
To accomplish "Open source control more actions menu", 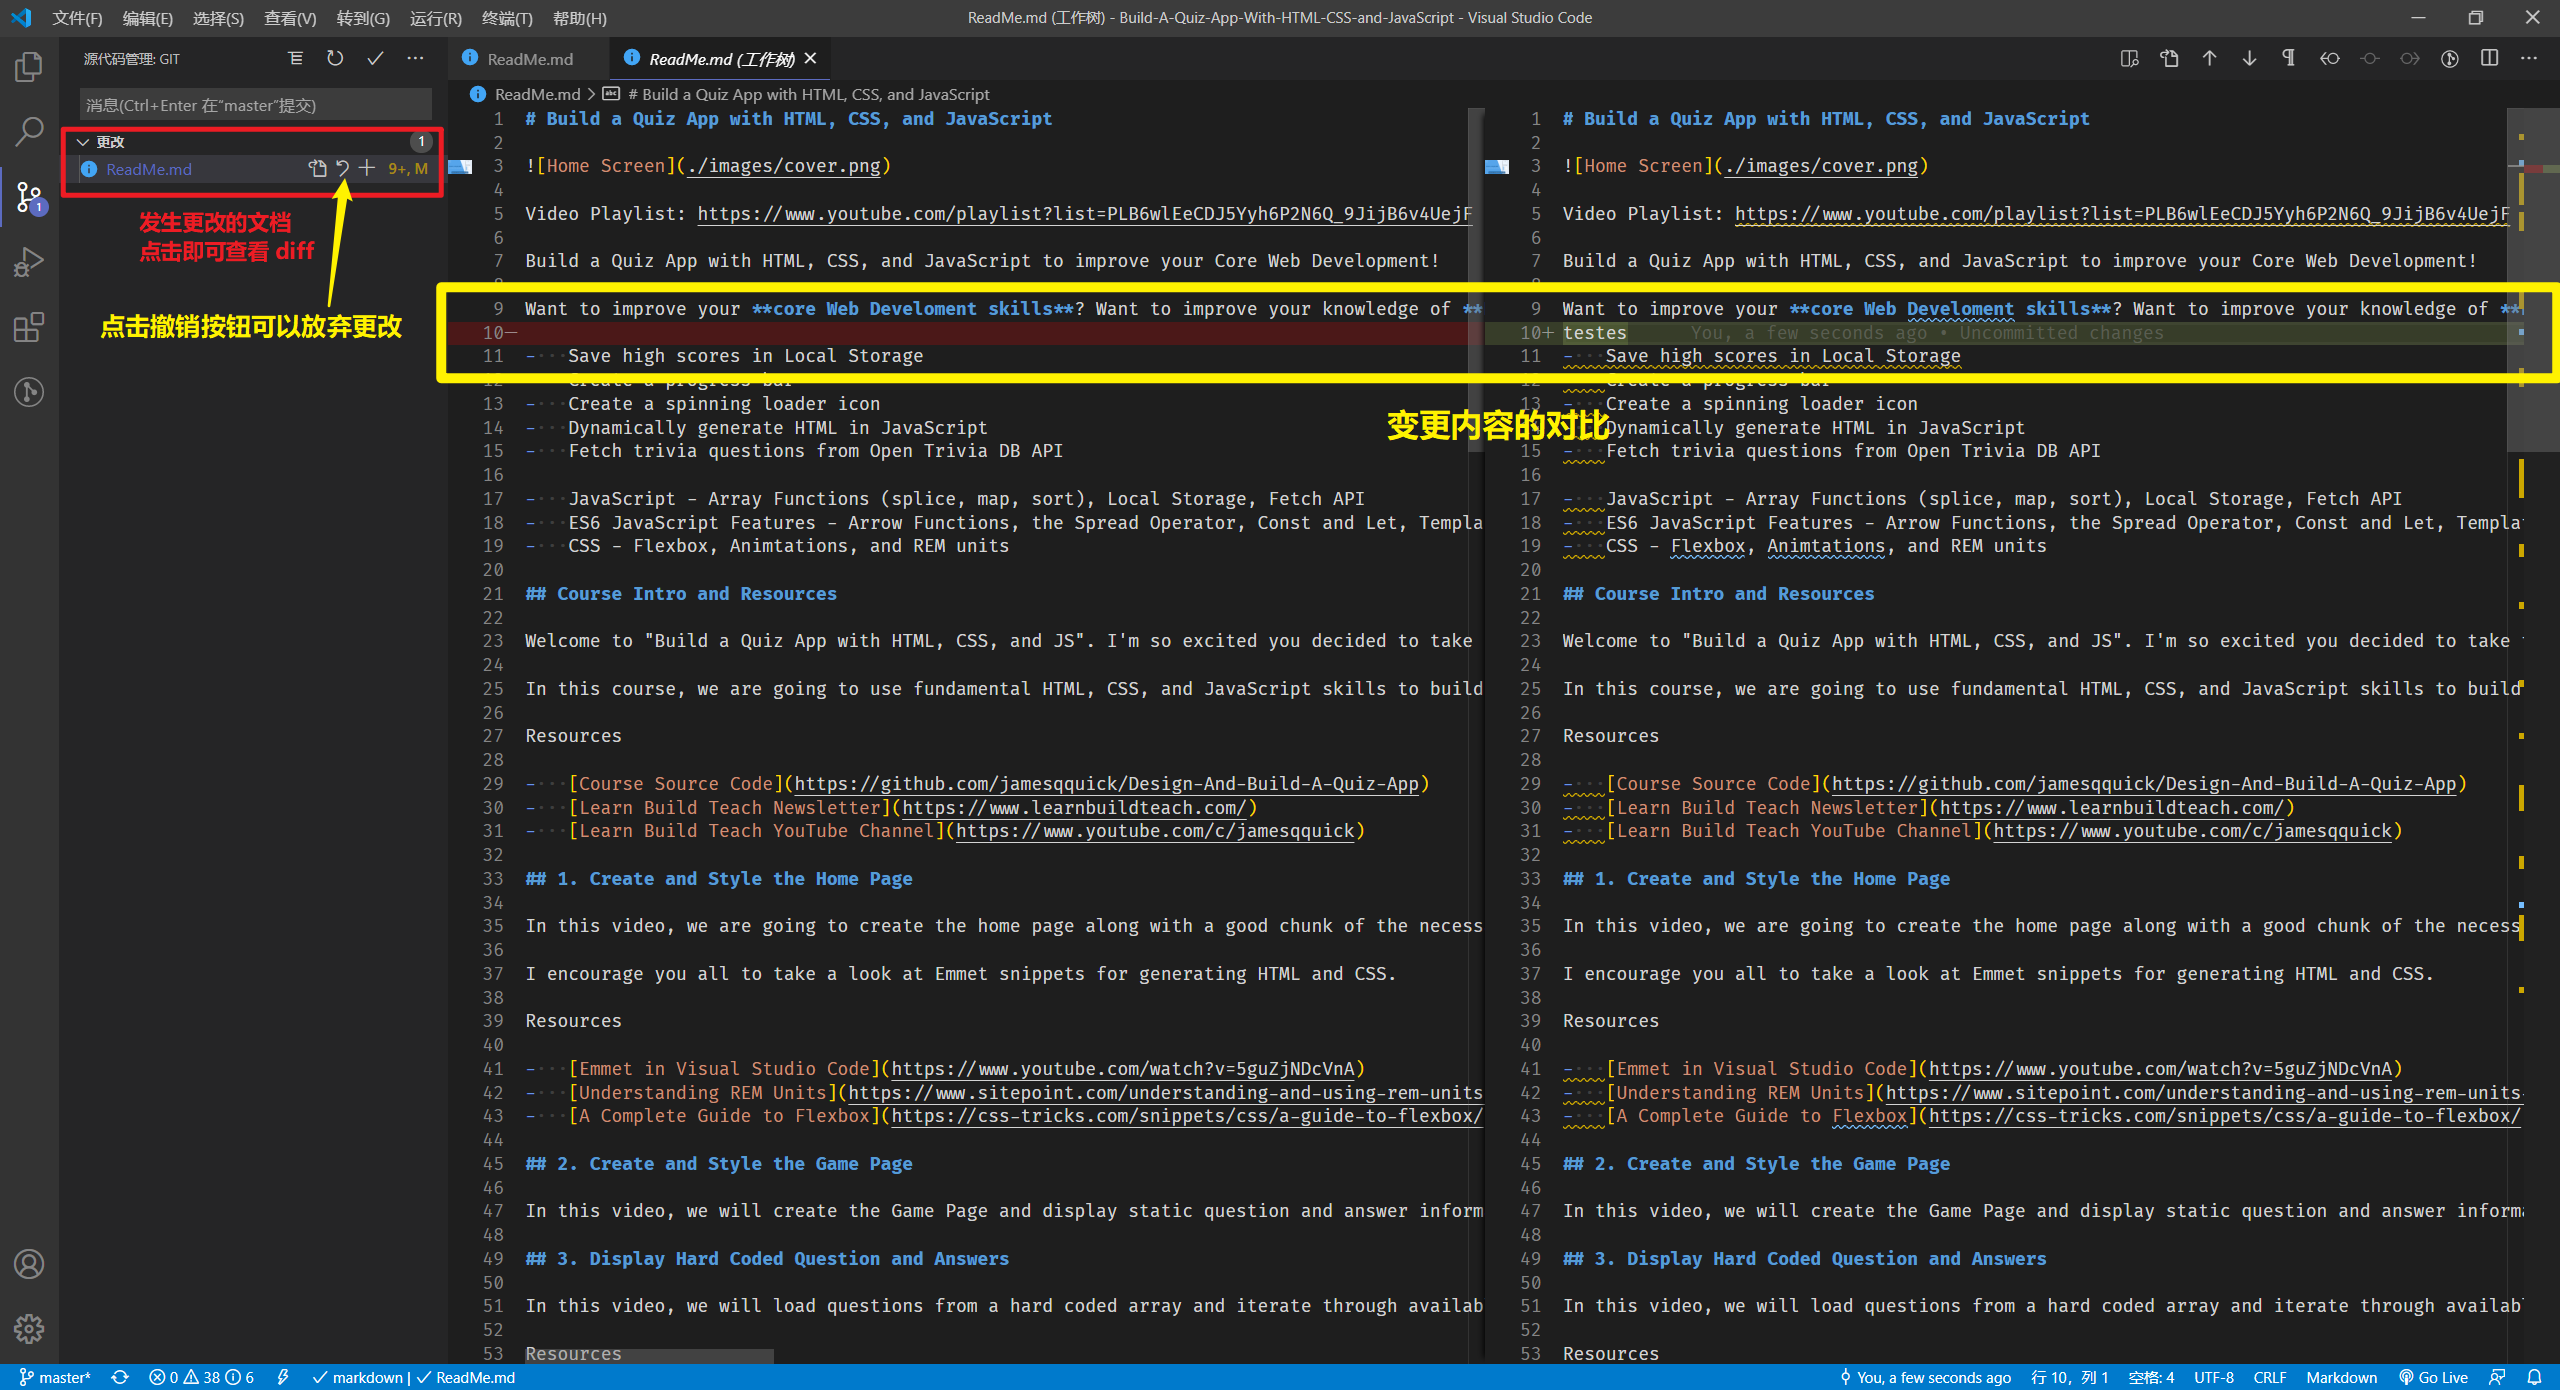I will [415, 59].
